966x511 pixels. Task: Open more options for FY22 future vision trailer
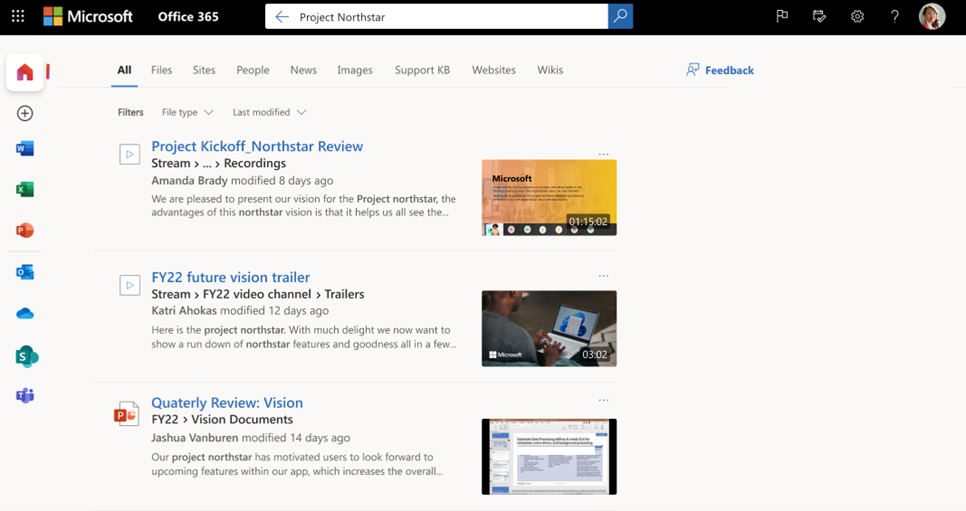603,276
